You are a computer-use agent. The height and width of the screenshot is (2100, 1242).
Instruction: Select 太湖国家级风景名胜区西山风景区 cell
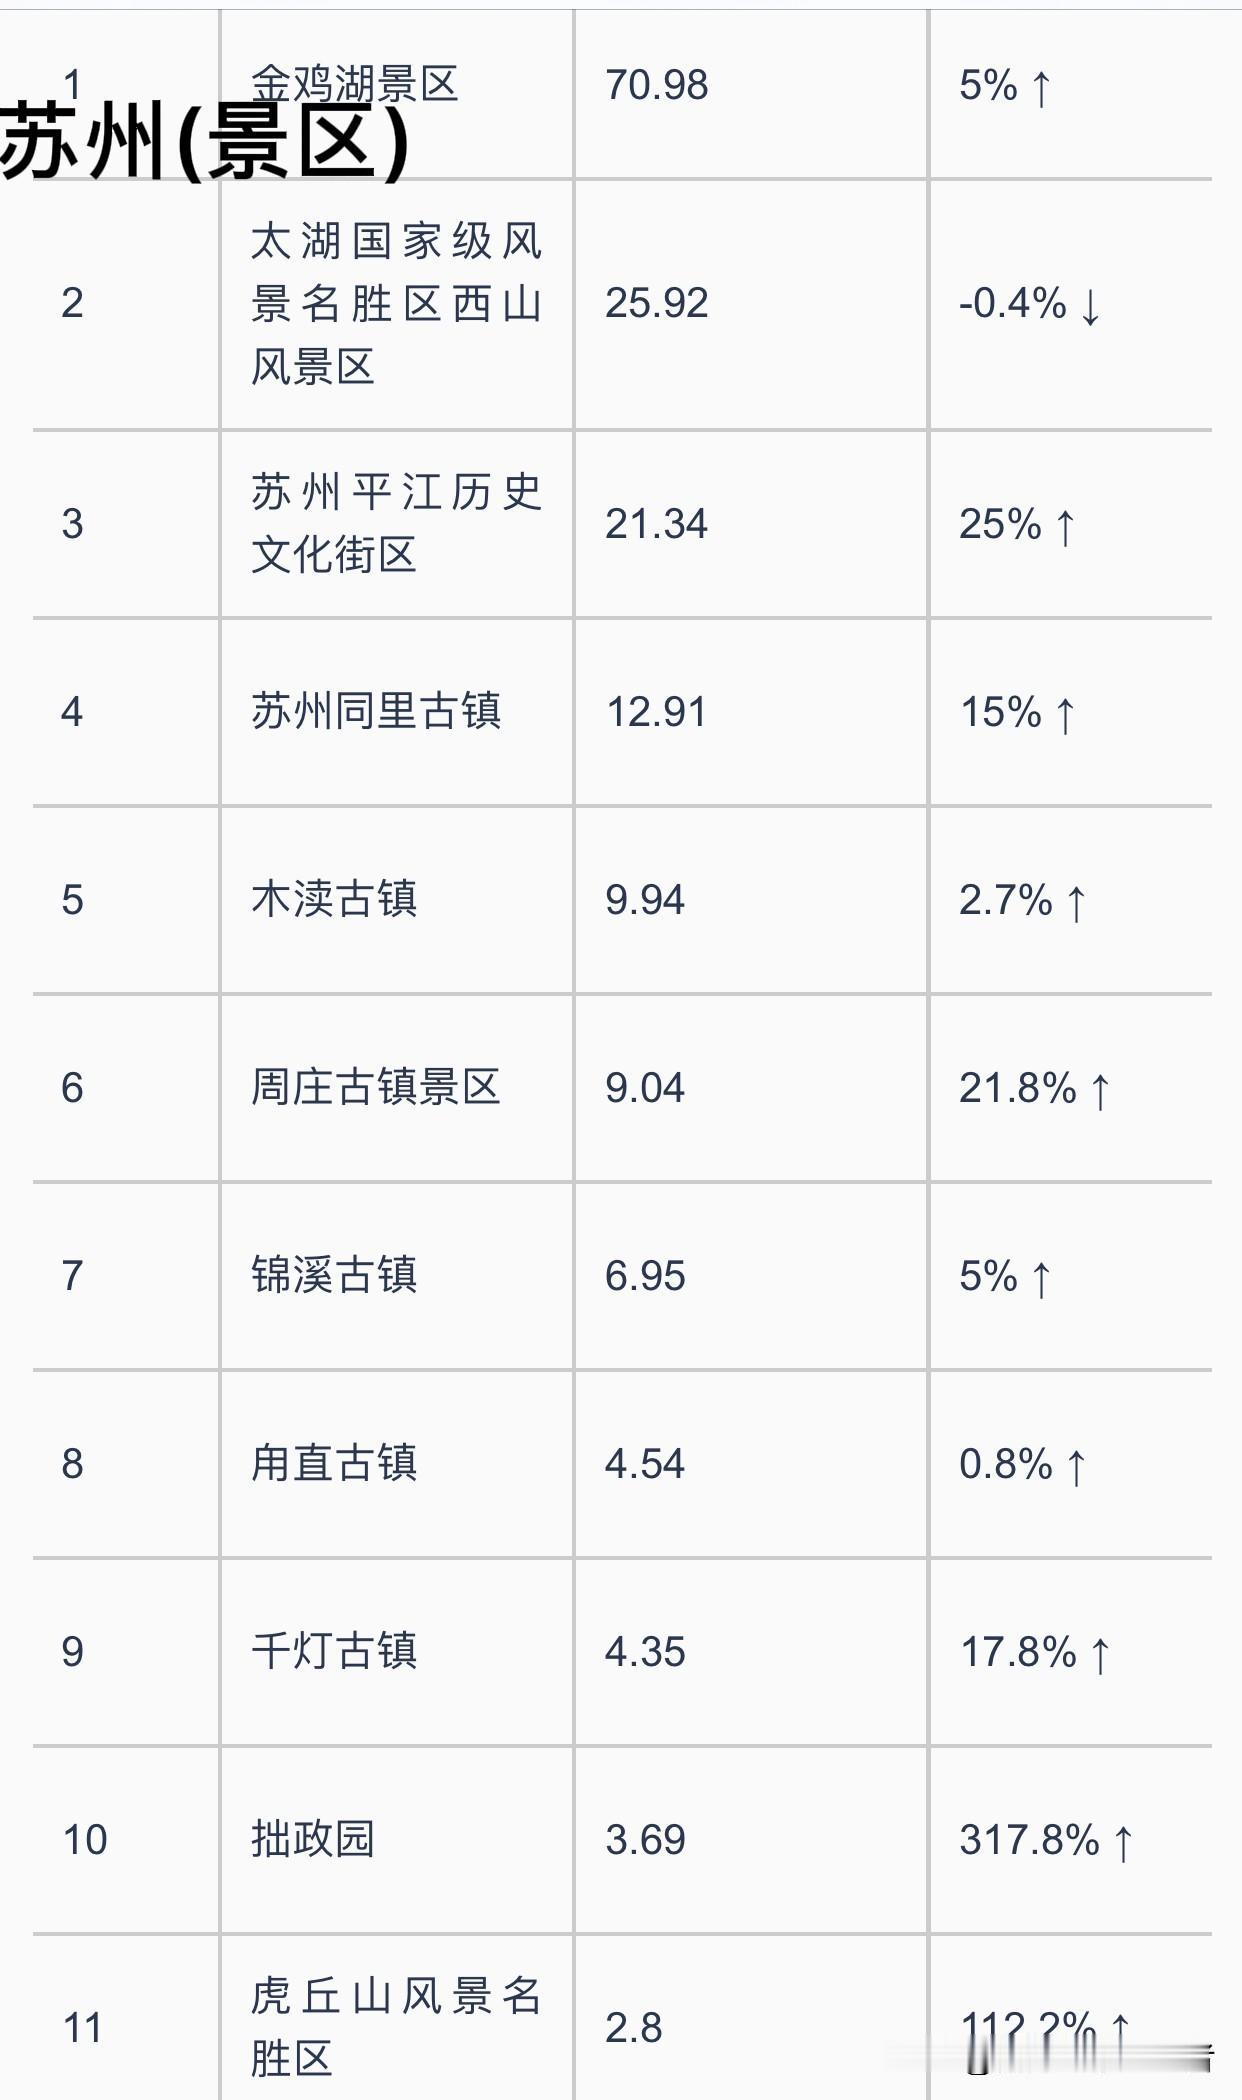[x=396, y=304]
